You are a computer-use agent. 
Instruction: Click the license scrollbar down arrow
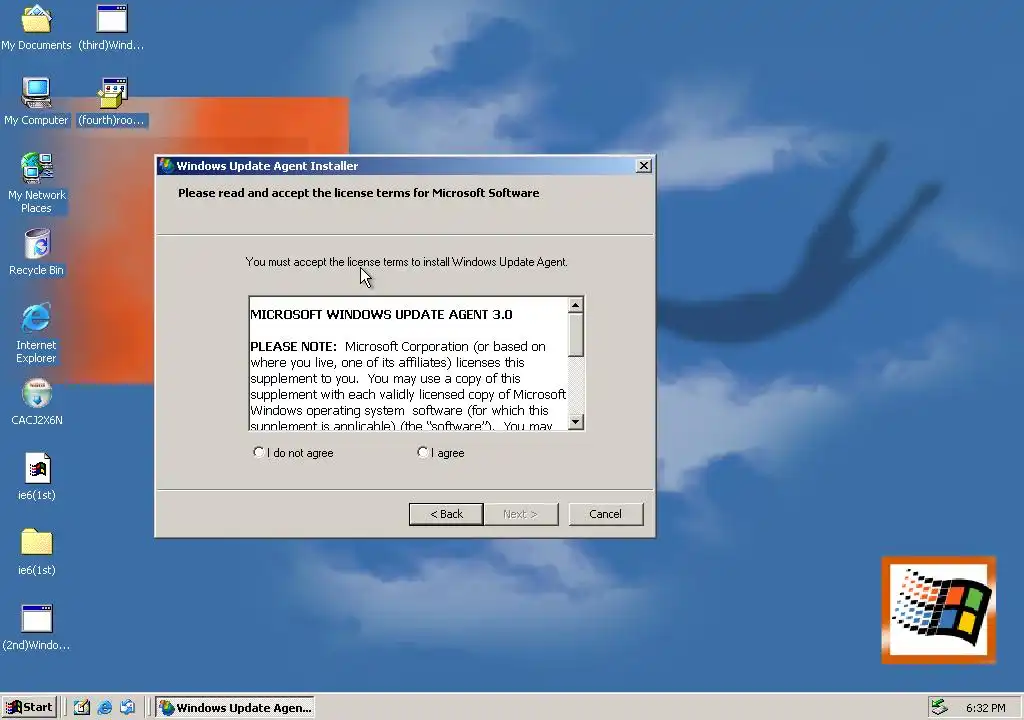[575, 421]
